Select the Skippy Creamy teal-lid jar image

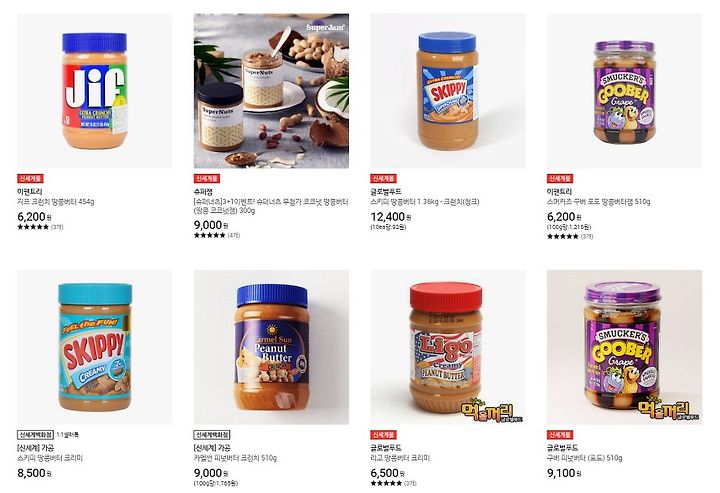[x=95, y=347]
